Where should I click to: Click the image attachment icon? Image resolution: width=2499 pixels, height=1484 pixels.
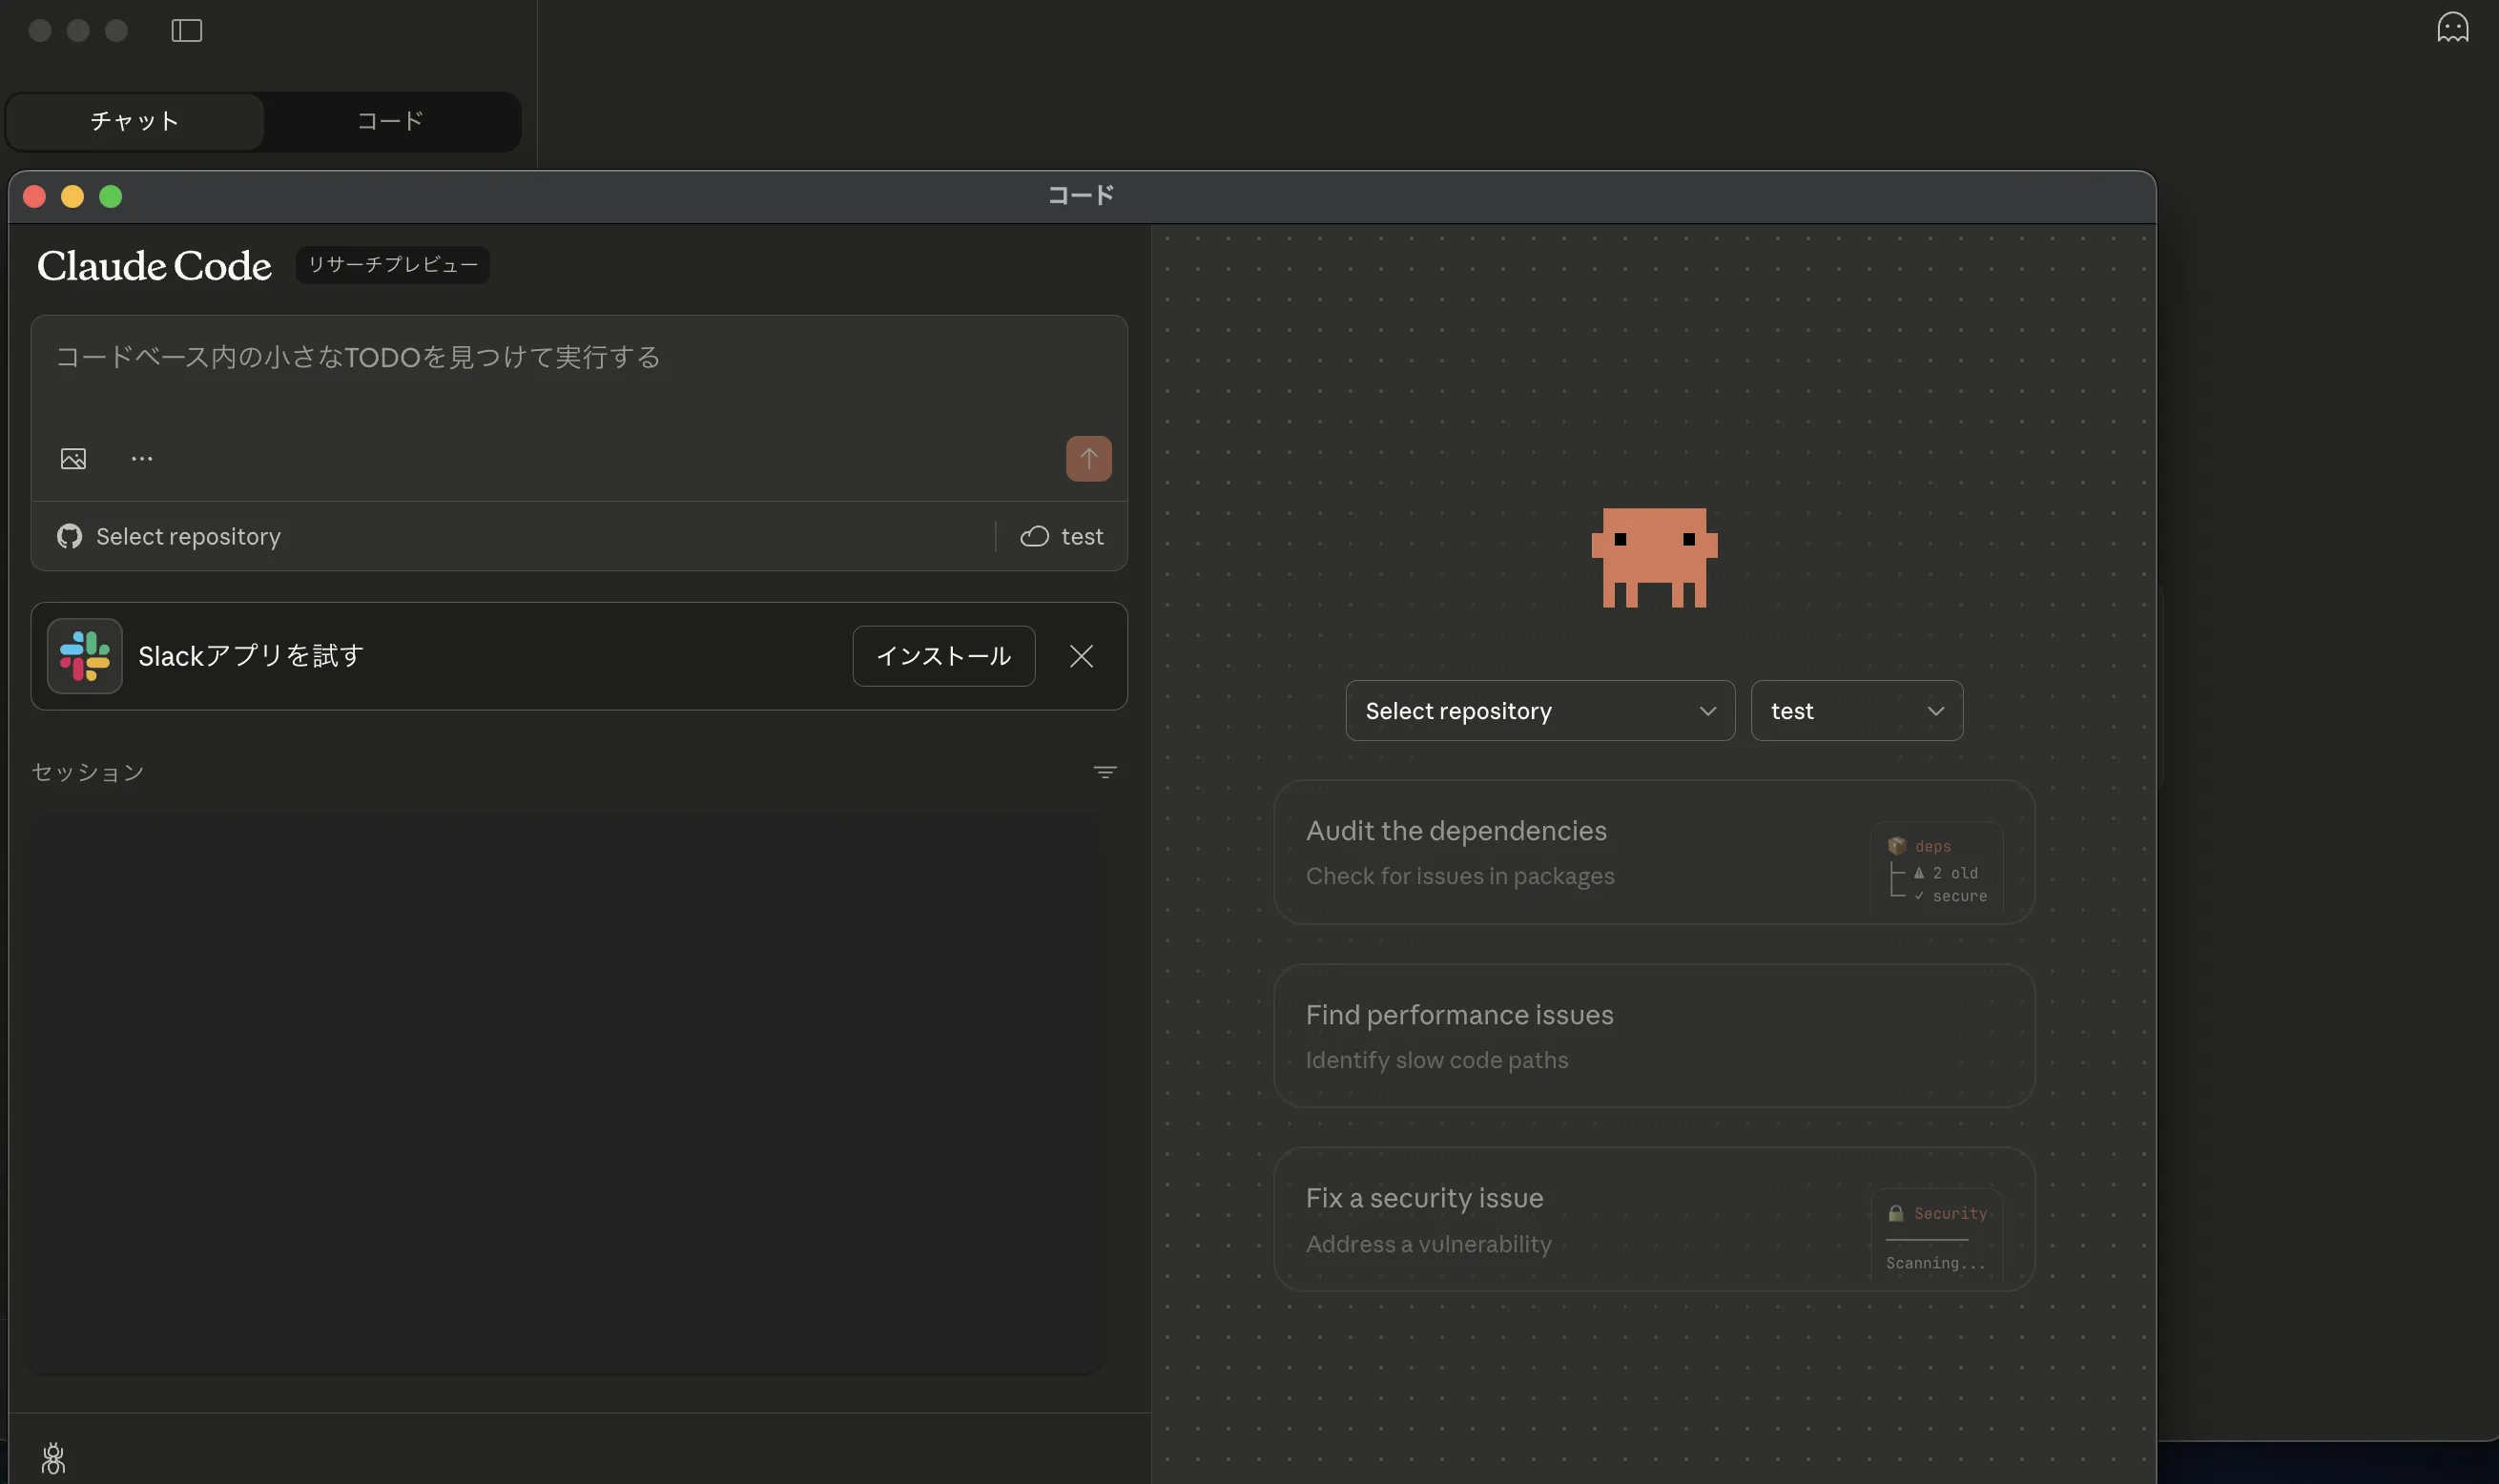pos(73,459)
